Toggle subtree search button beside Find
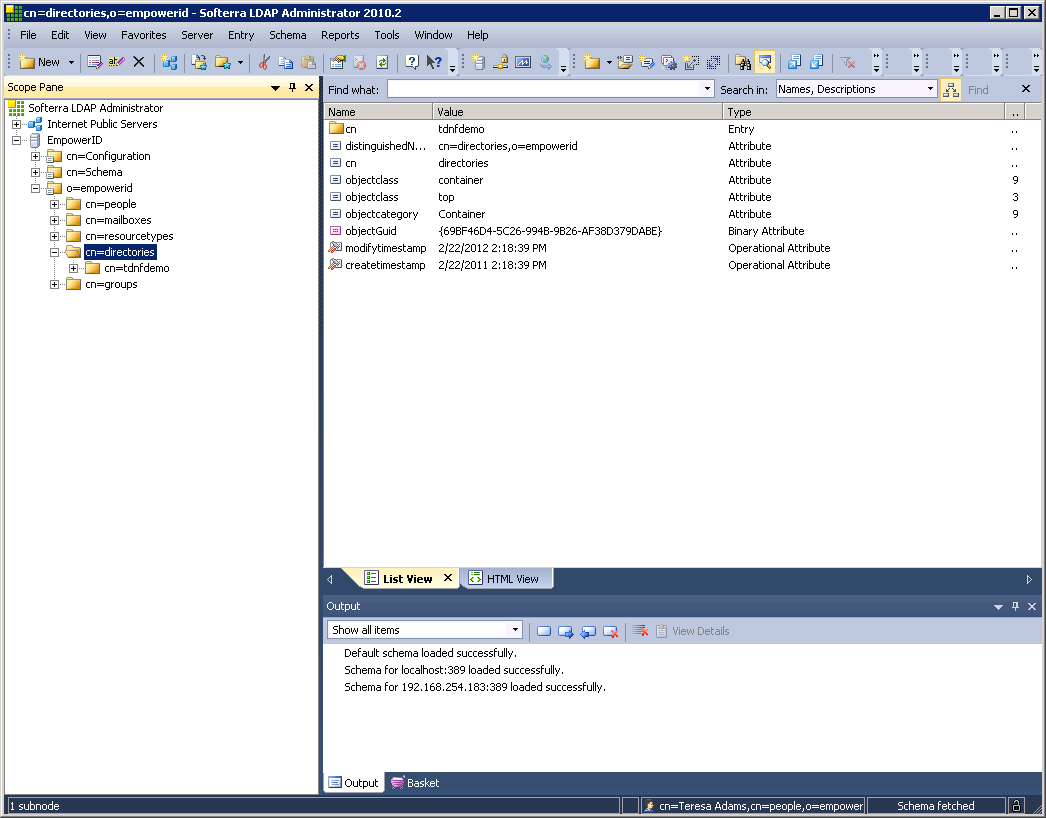Screen dimensions: 1046x818 coord(950,89)
